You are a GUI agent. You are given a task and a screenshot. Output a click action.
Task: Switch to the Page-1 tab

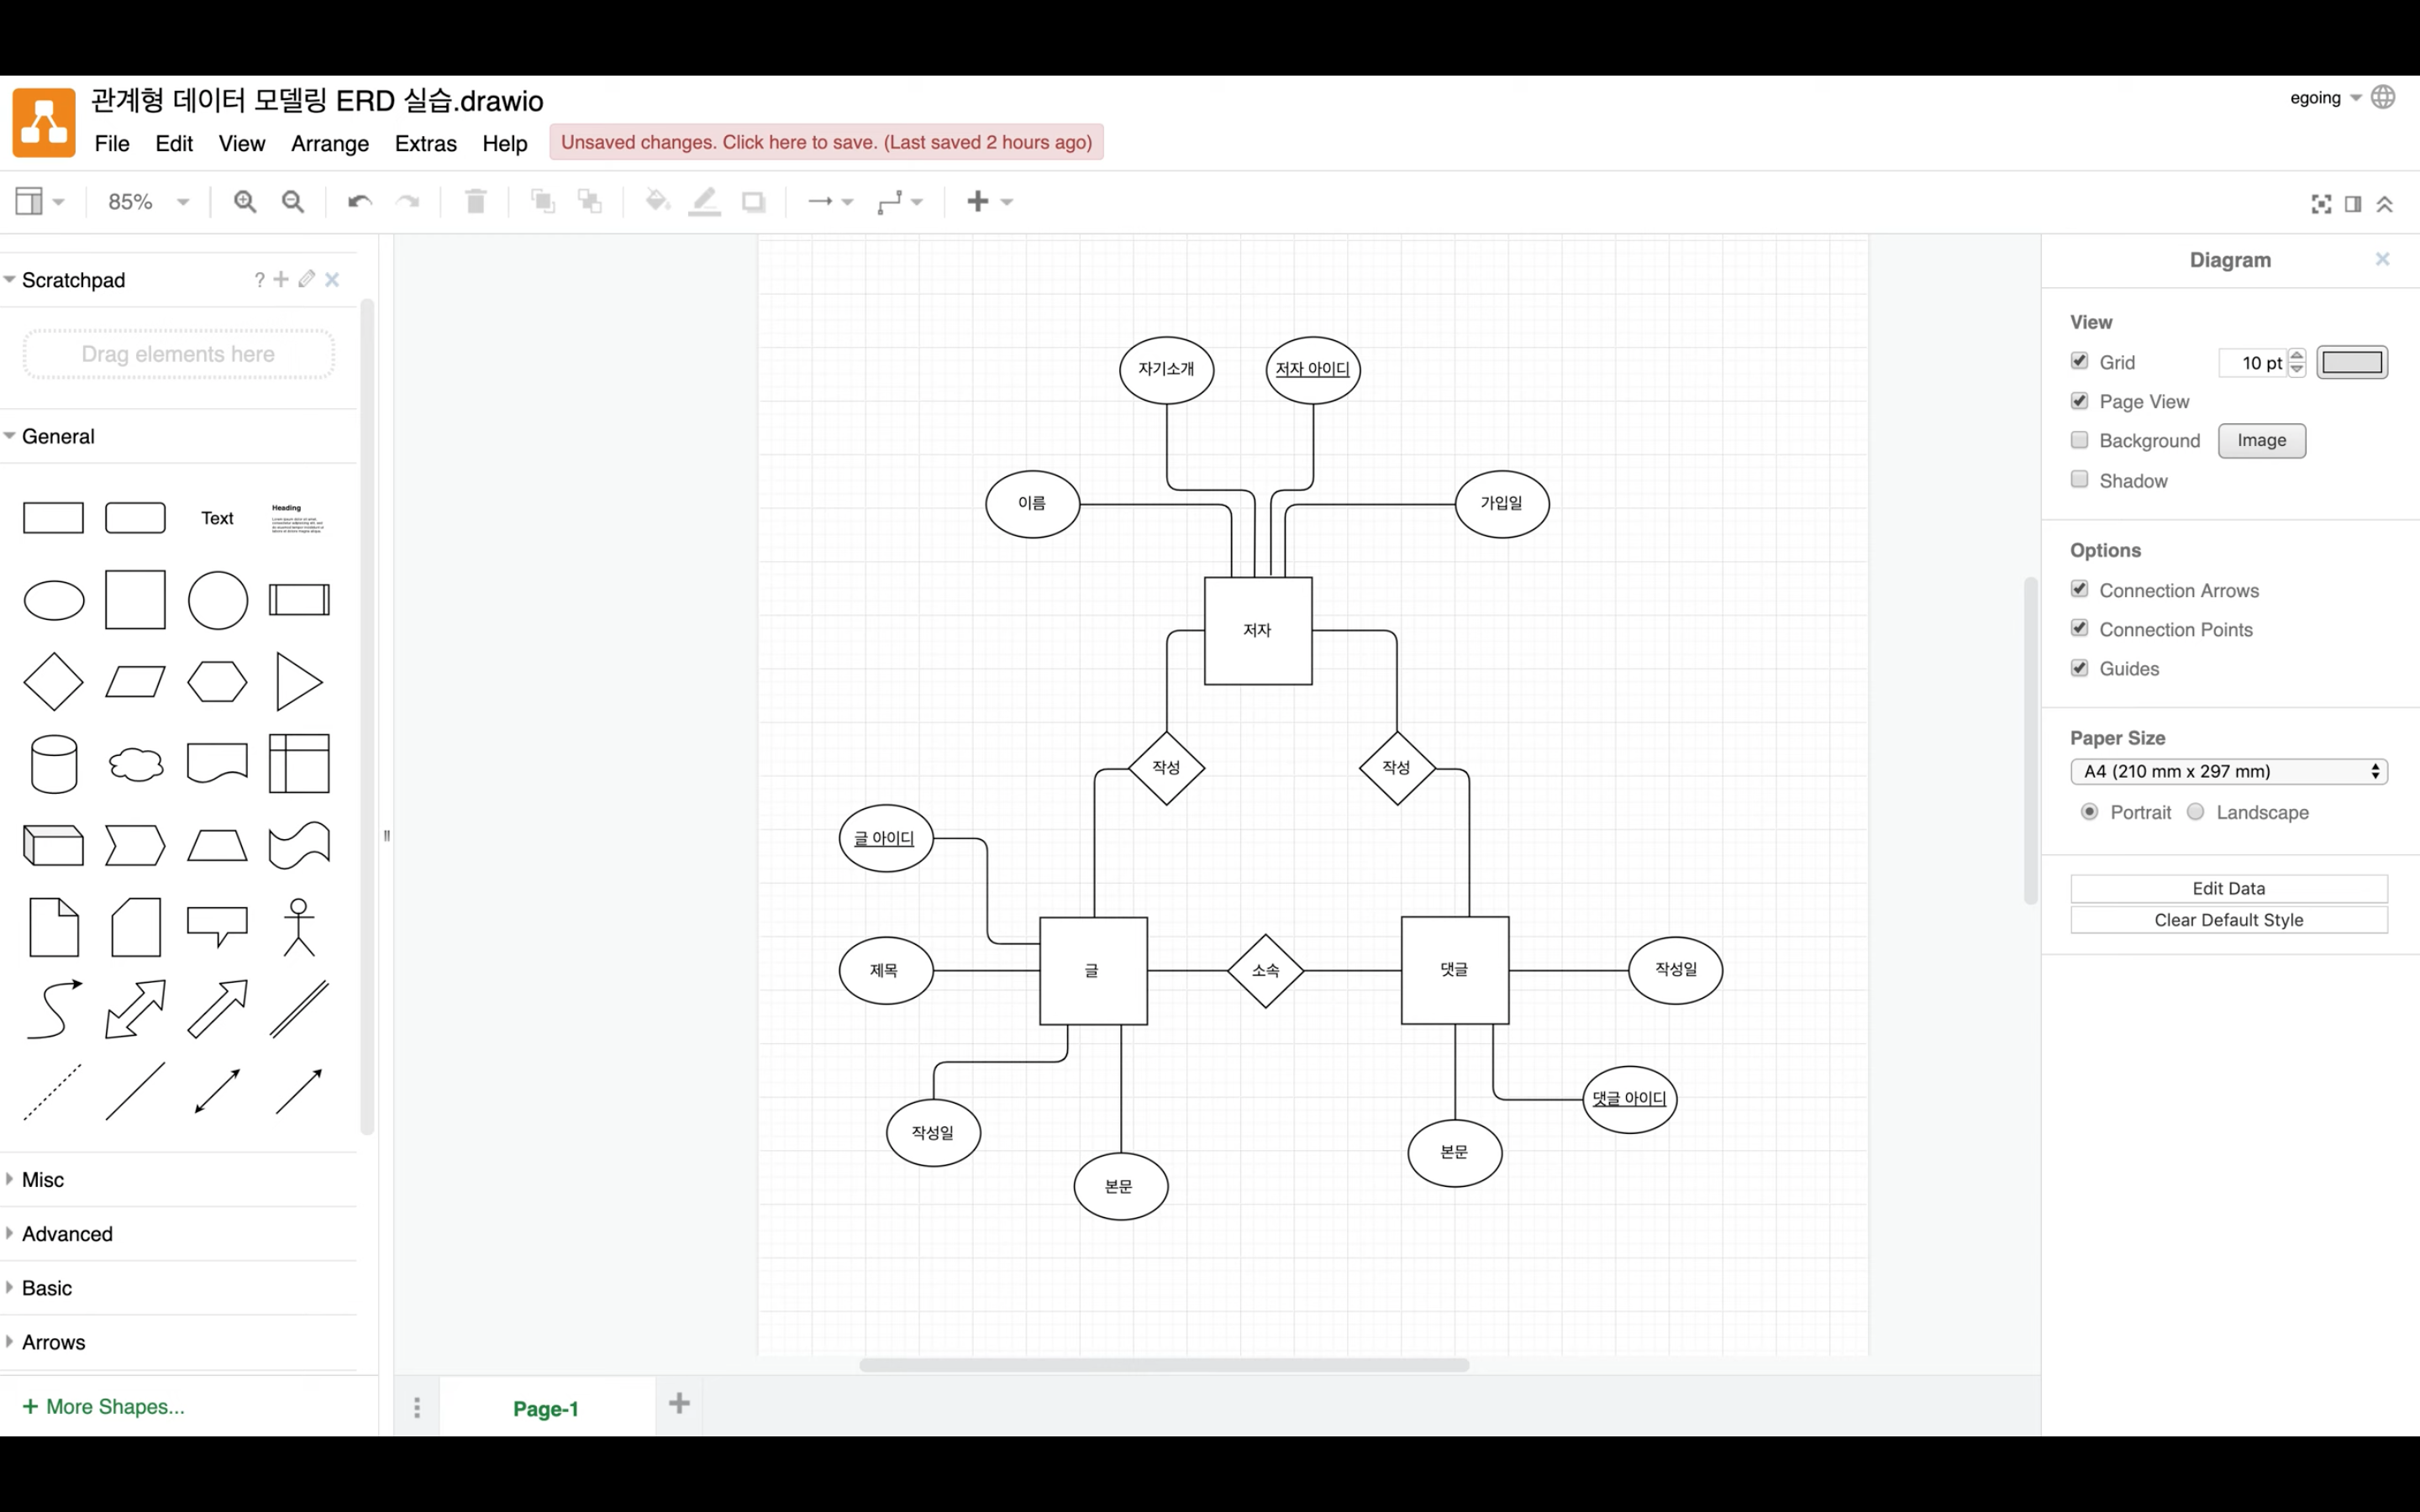(546, 1408)
